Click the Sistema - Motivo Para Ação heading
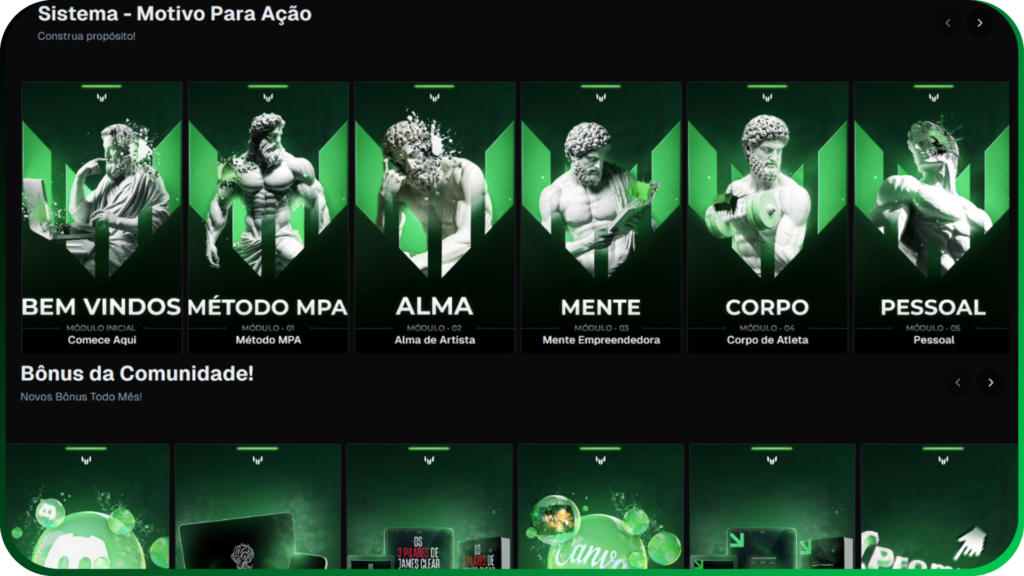1024x576 pixels. point(174,14)
